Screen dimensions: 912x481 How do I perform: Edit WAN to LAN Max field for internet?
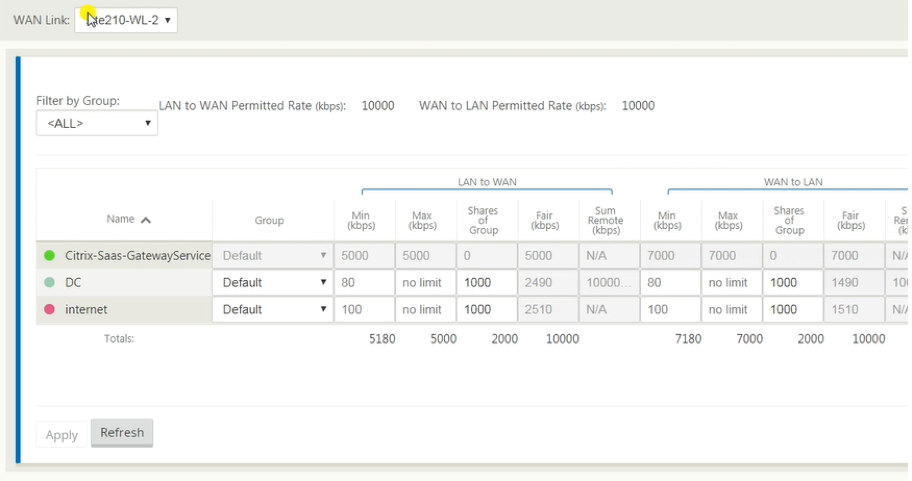point(732,309)
